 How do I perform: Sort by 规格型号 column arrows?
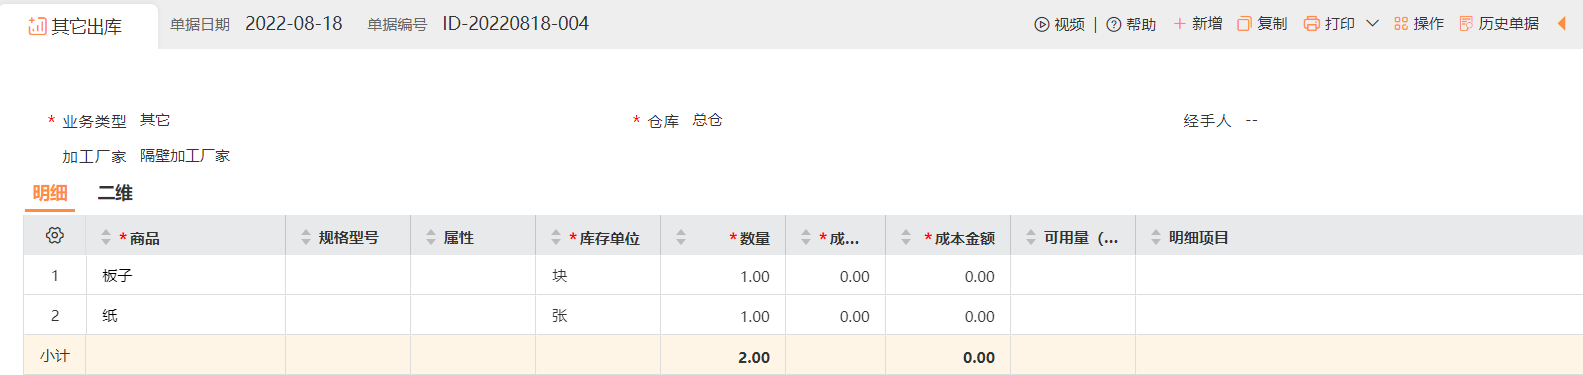(x=306, y=237)
